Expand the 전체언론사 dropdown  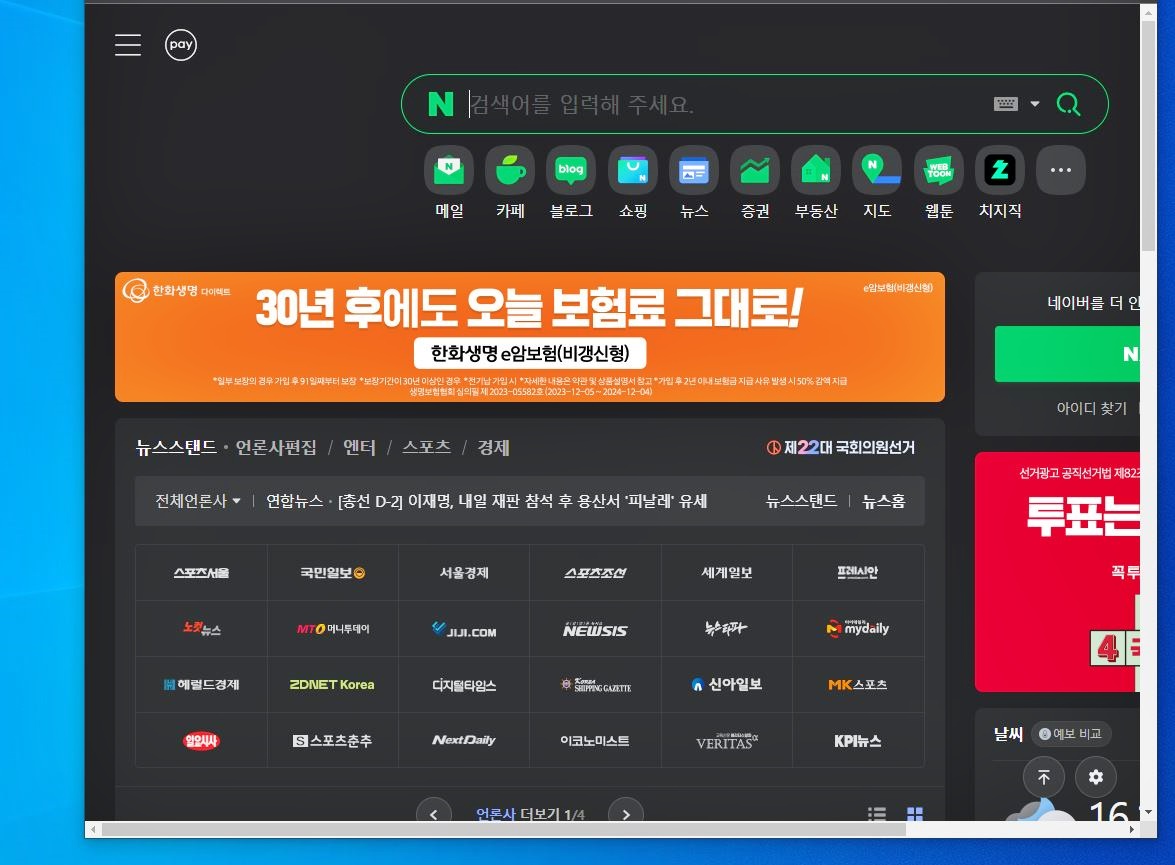[198, 501]
